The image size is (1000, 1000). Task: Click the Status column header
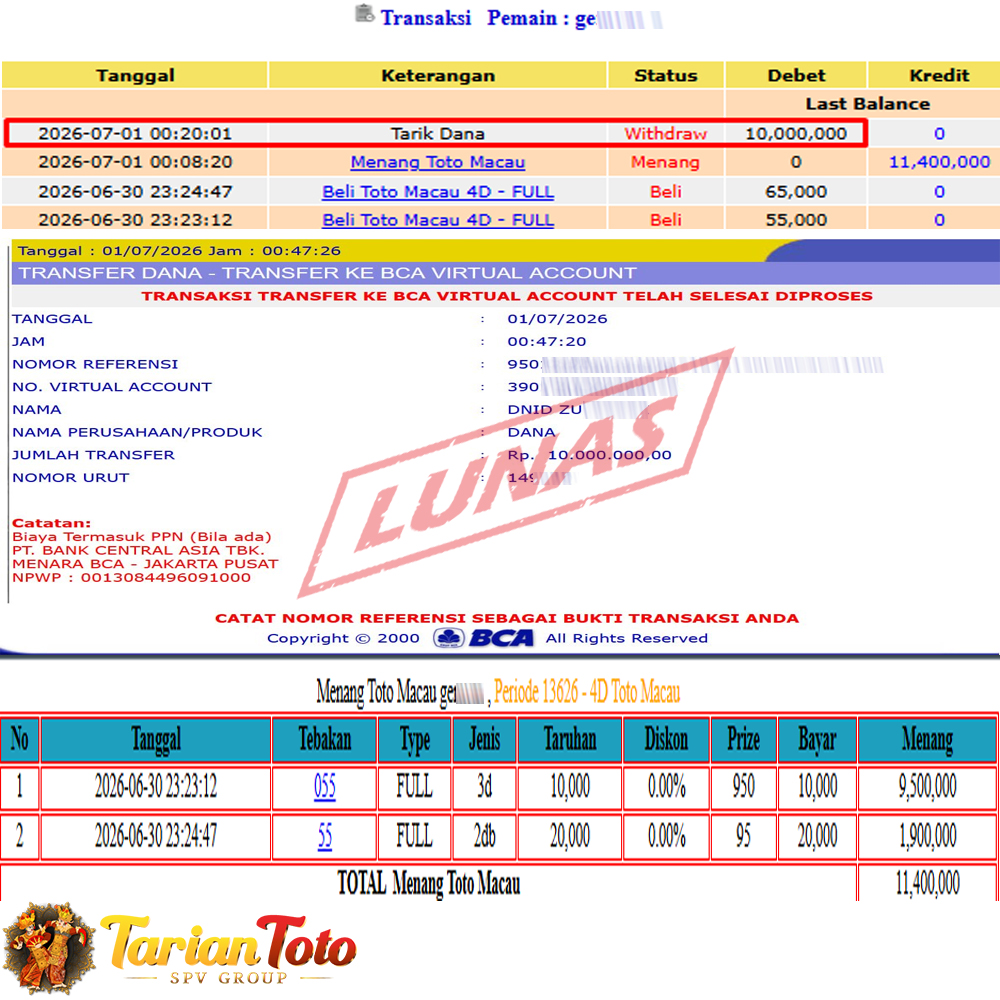666,75
